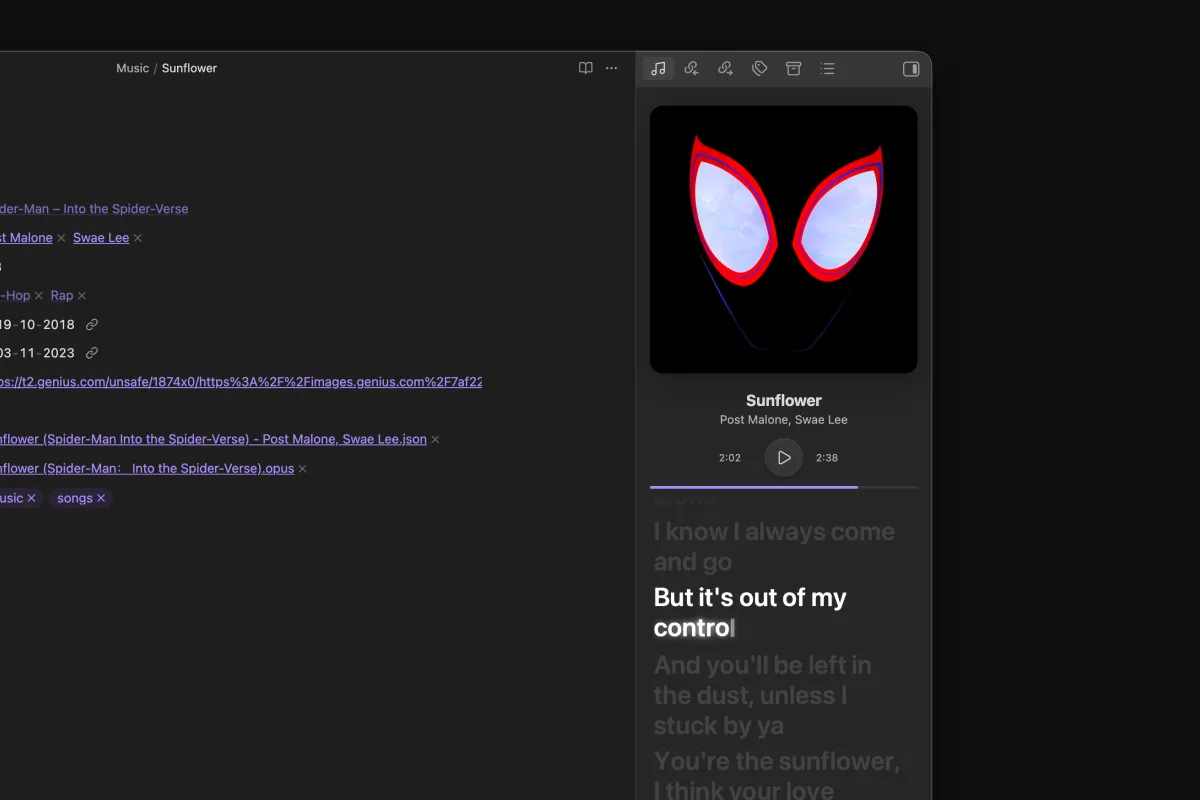The image size is (1200, 800).
Task: Click the Sunflower breadcrumb title
Action: click(x=189, y=68)
